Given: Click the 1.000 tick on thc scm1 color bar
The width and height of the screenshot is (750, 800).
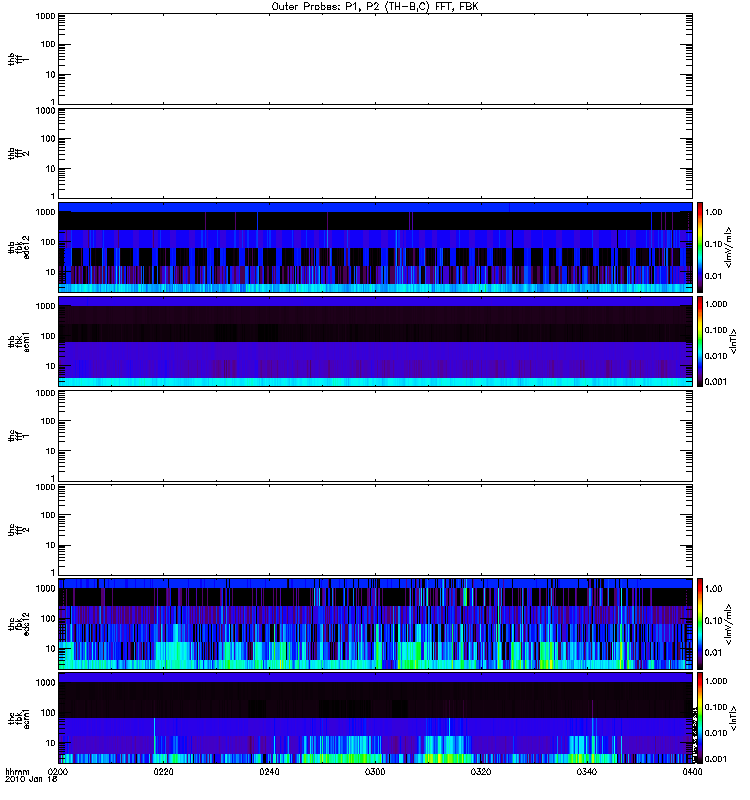Looking at the screenshot, I should click(716, 681).
